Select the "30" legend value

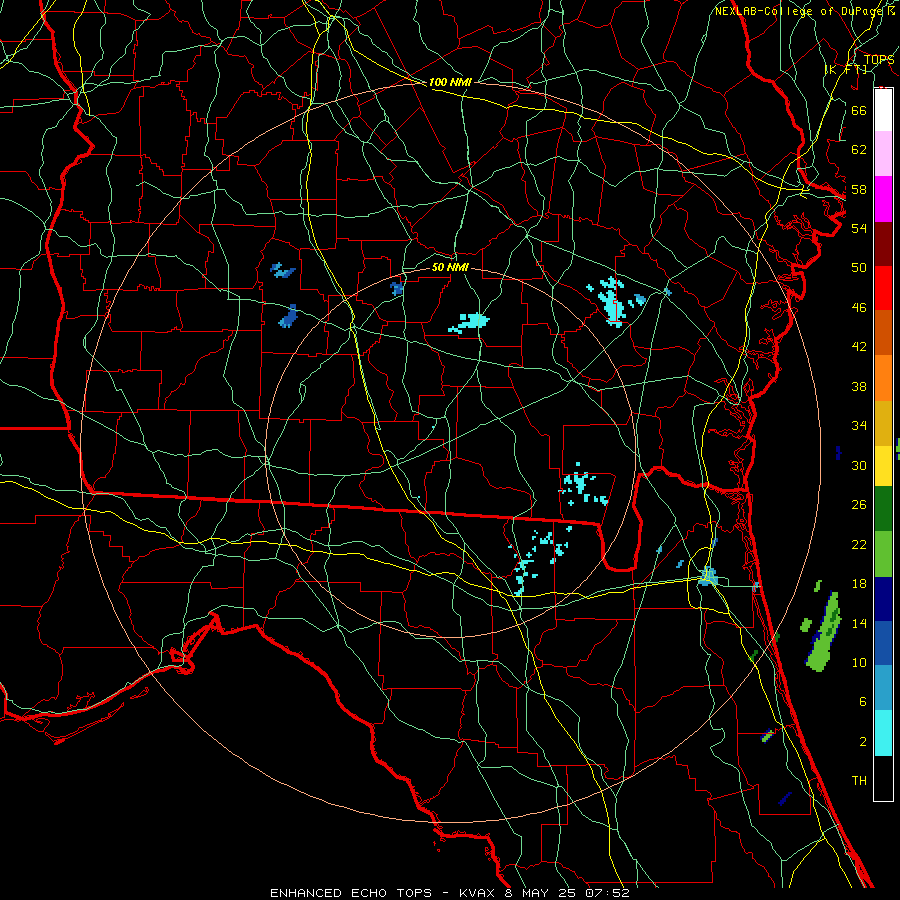pyautogui.click(x=859, y=465)
